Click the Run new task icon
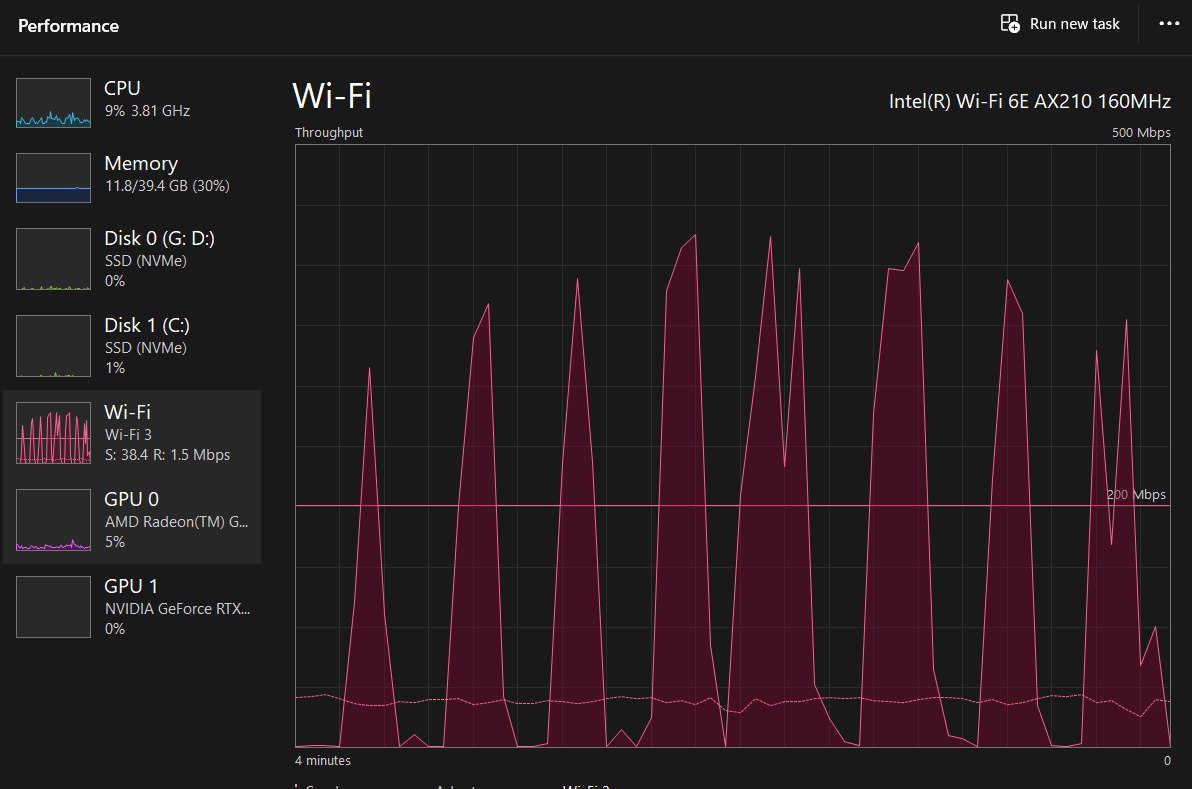 1010,24
